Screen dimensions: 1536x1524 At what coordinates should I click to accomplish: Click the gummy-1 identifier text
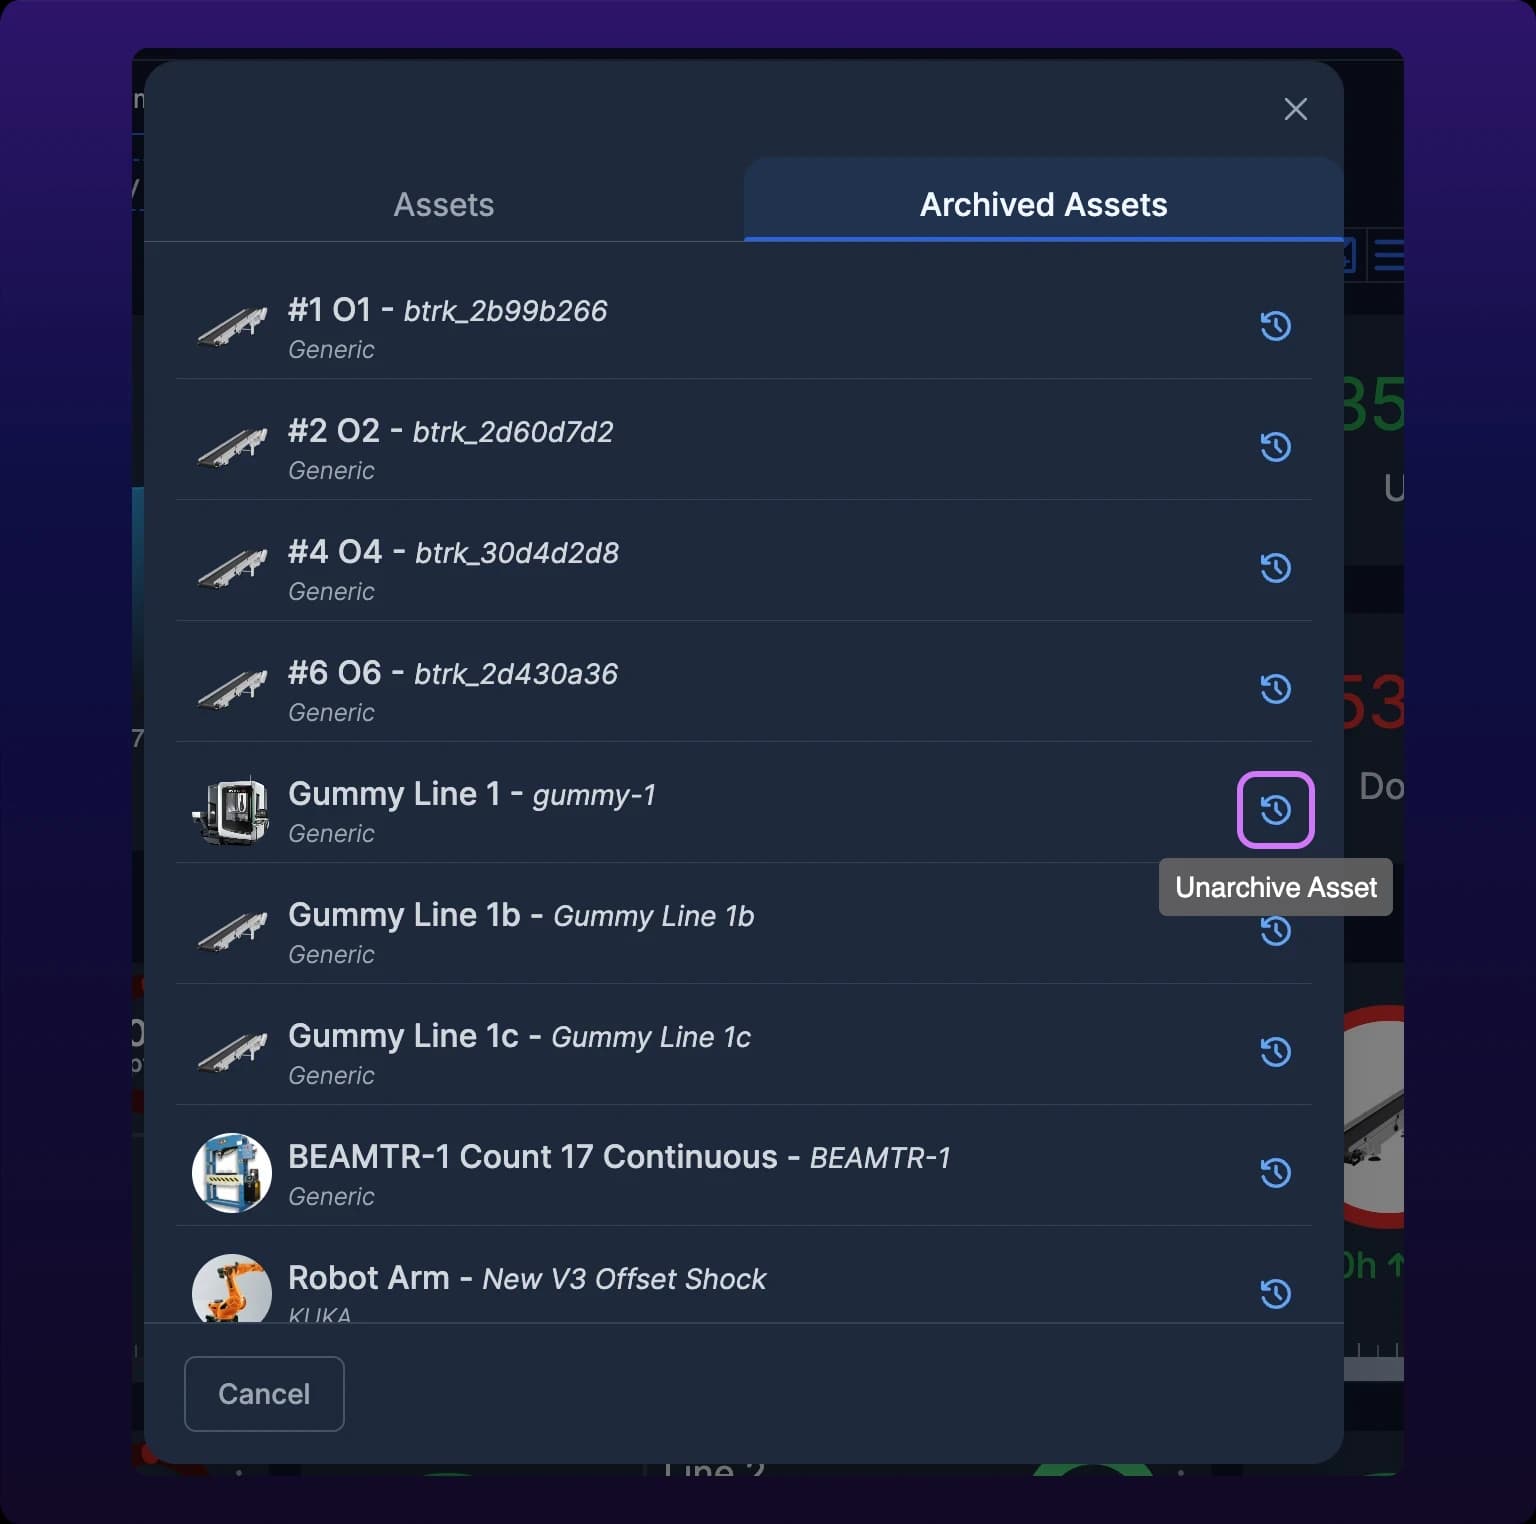click(x=594, y=796)
